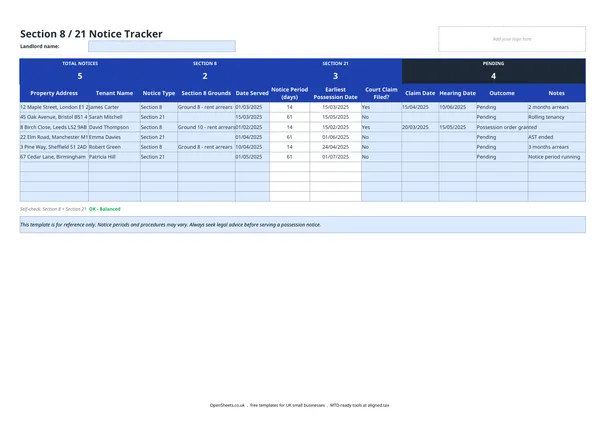Click the legal advice disclaimer text
Image resolution: width=600 pixels, height=424 pixels.
pos(170,225)
